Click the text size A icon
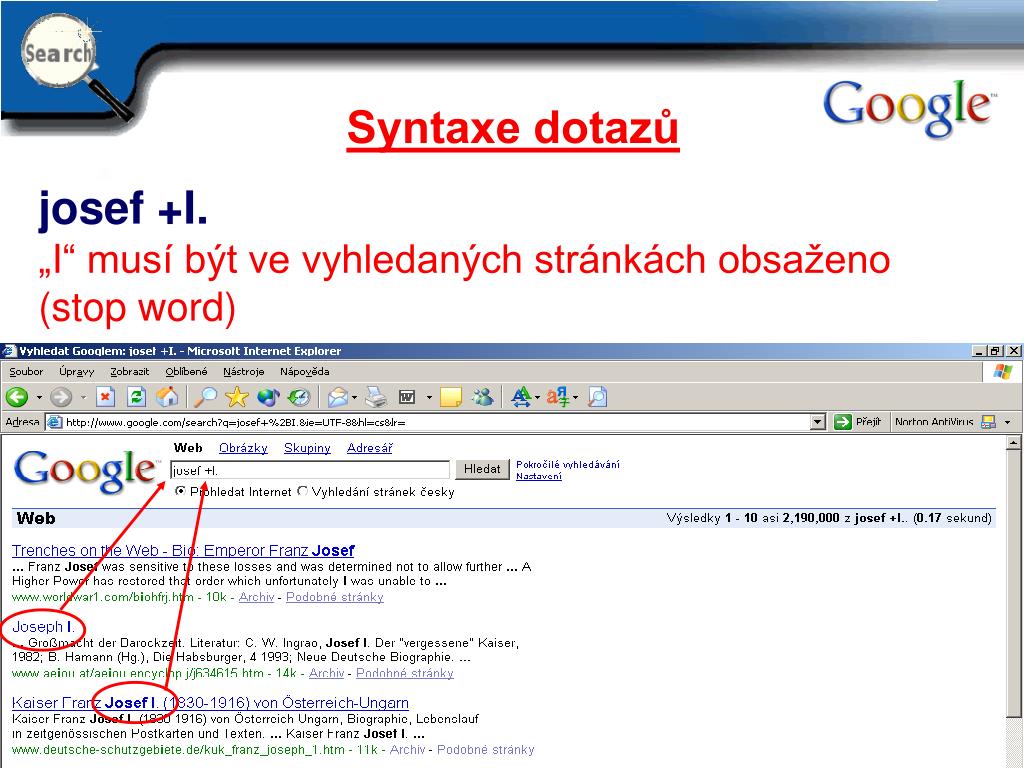This screenshot has height=768, width=1024. tap(521, 396)
